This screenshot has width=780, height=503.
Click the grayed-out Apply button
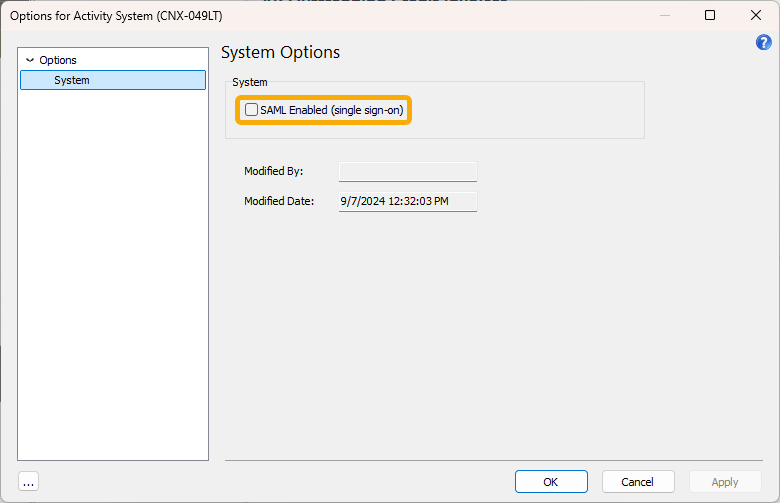click(725, 482)
